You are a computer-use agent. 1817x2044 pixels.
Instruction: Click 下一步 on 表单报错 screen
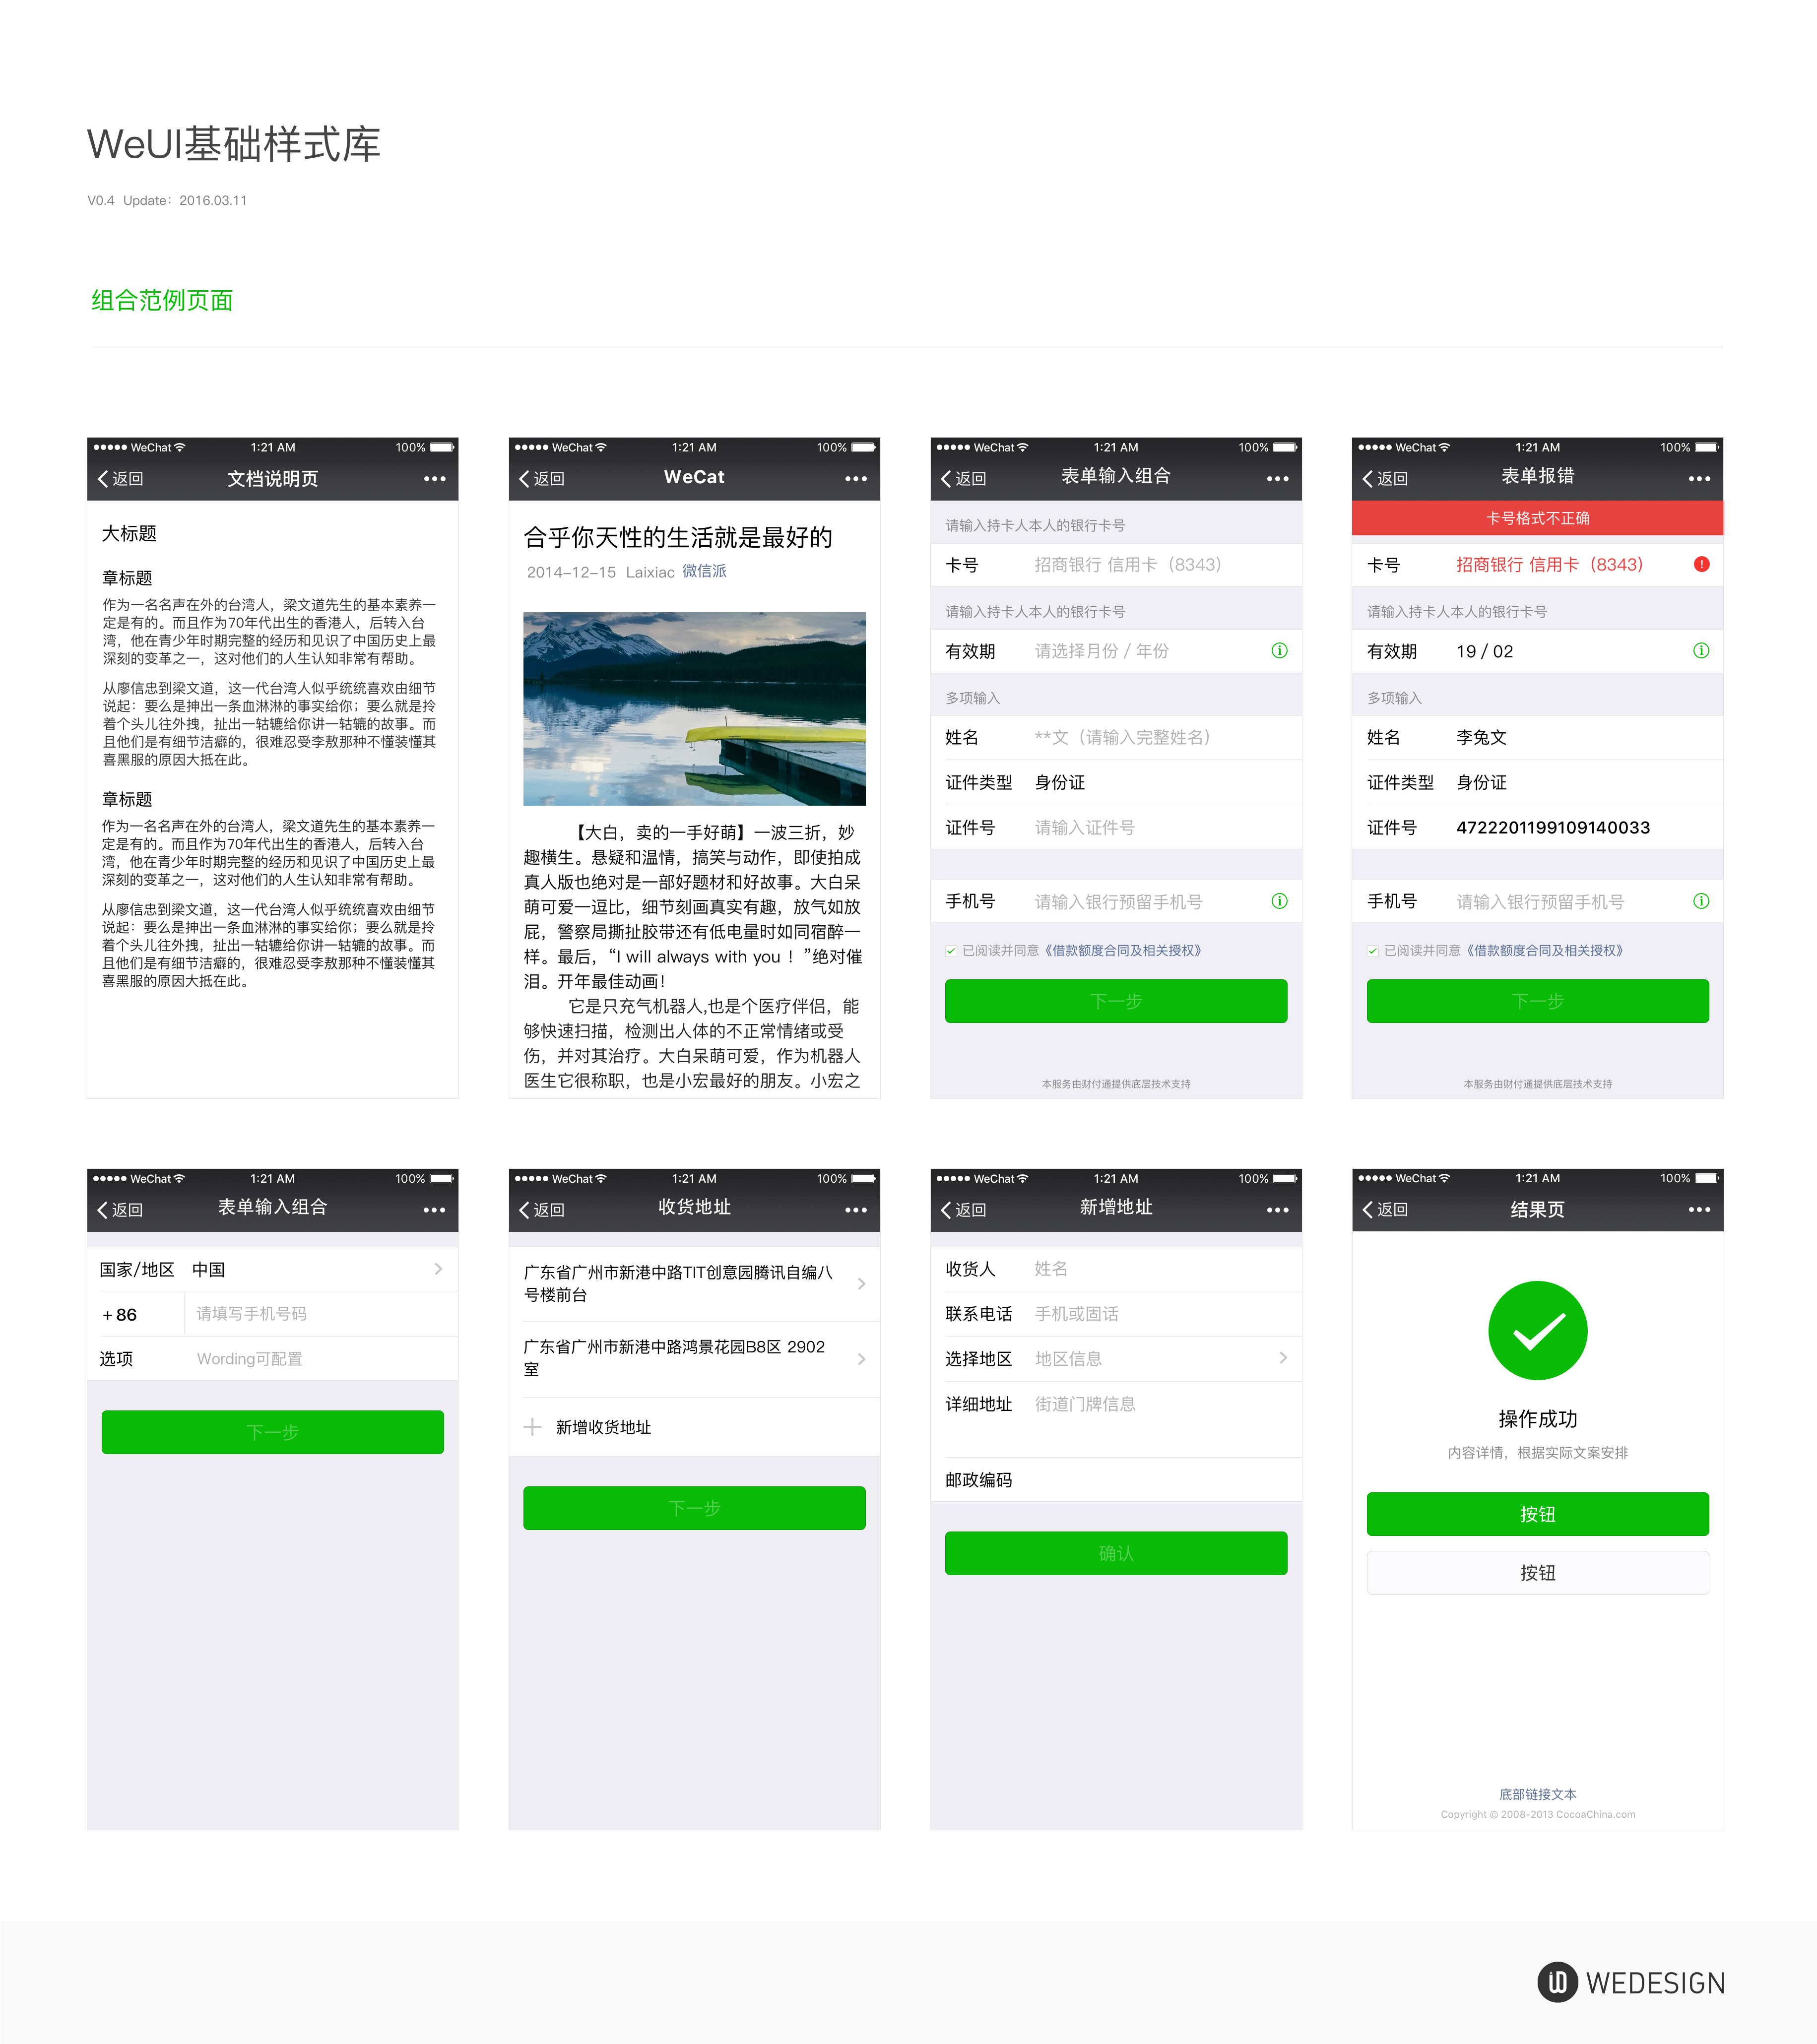click(x=1538, y=1001)
